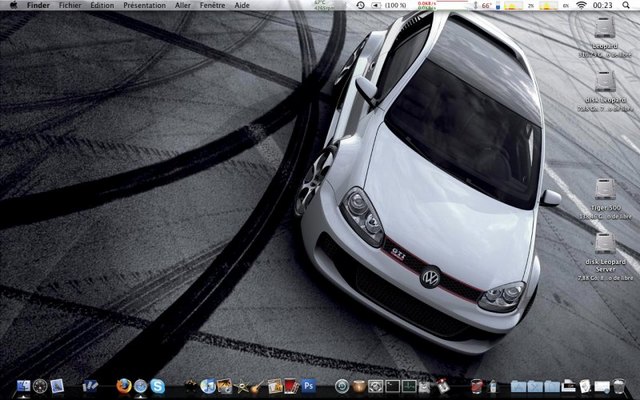
Task: Select the Tiger HDD desktop drive
Action: click(x=604, y=190)
